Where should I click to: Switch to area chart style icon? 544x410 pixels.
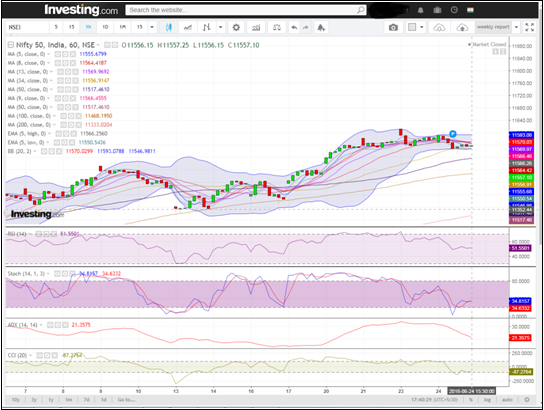(188, 27)
